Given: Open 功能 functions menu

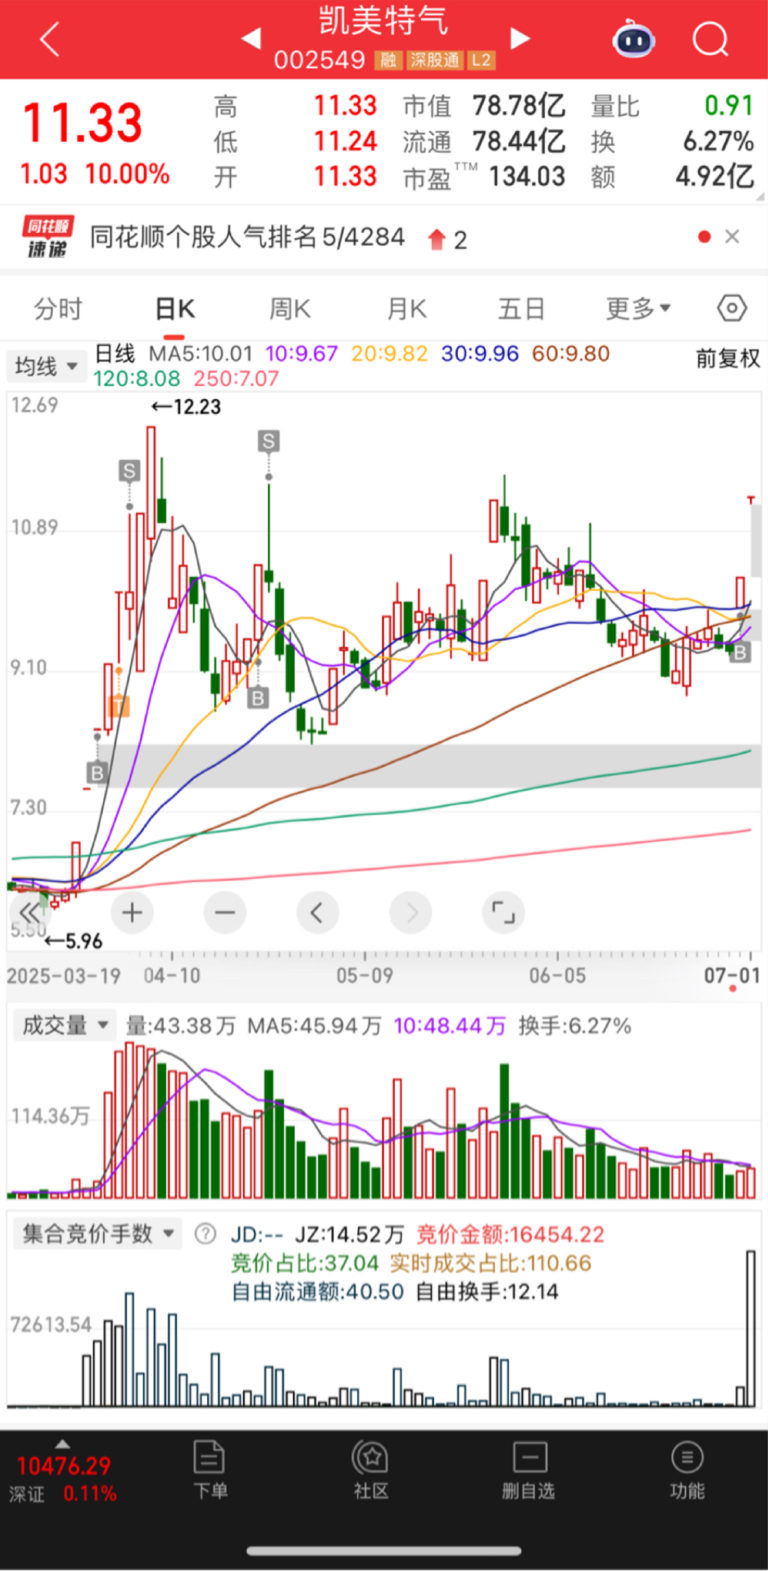Looking at the screenshot, I should coord(687,1470).
